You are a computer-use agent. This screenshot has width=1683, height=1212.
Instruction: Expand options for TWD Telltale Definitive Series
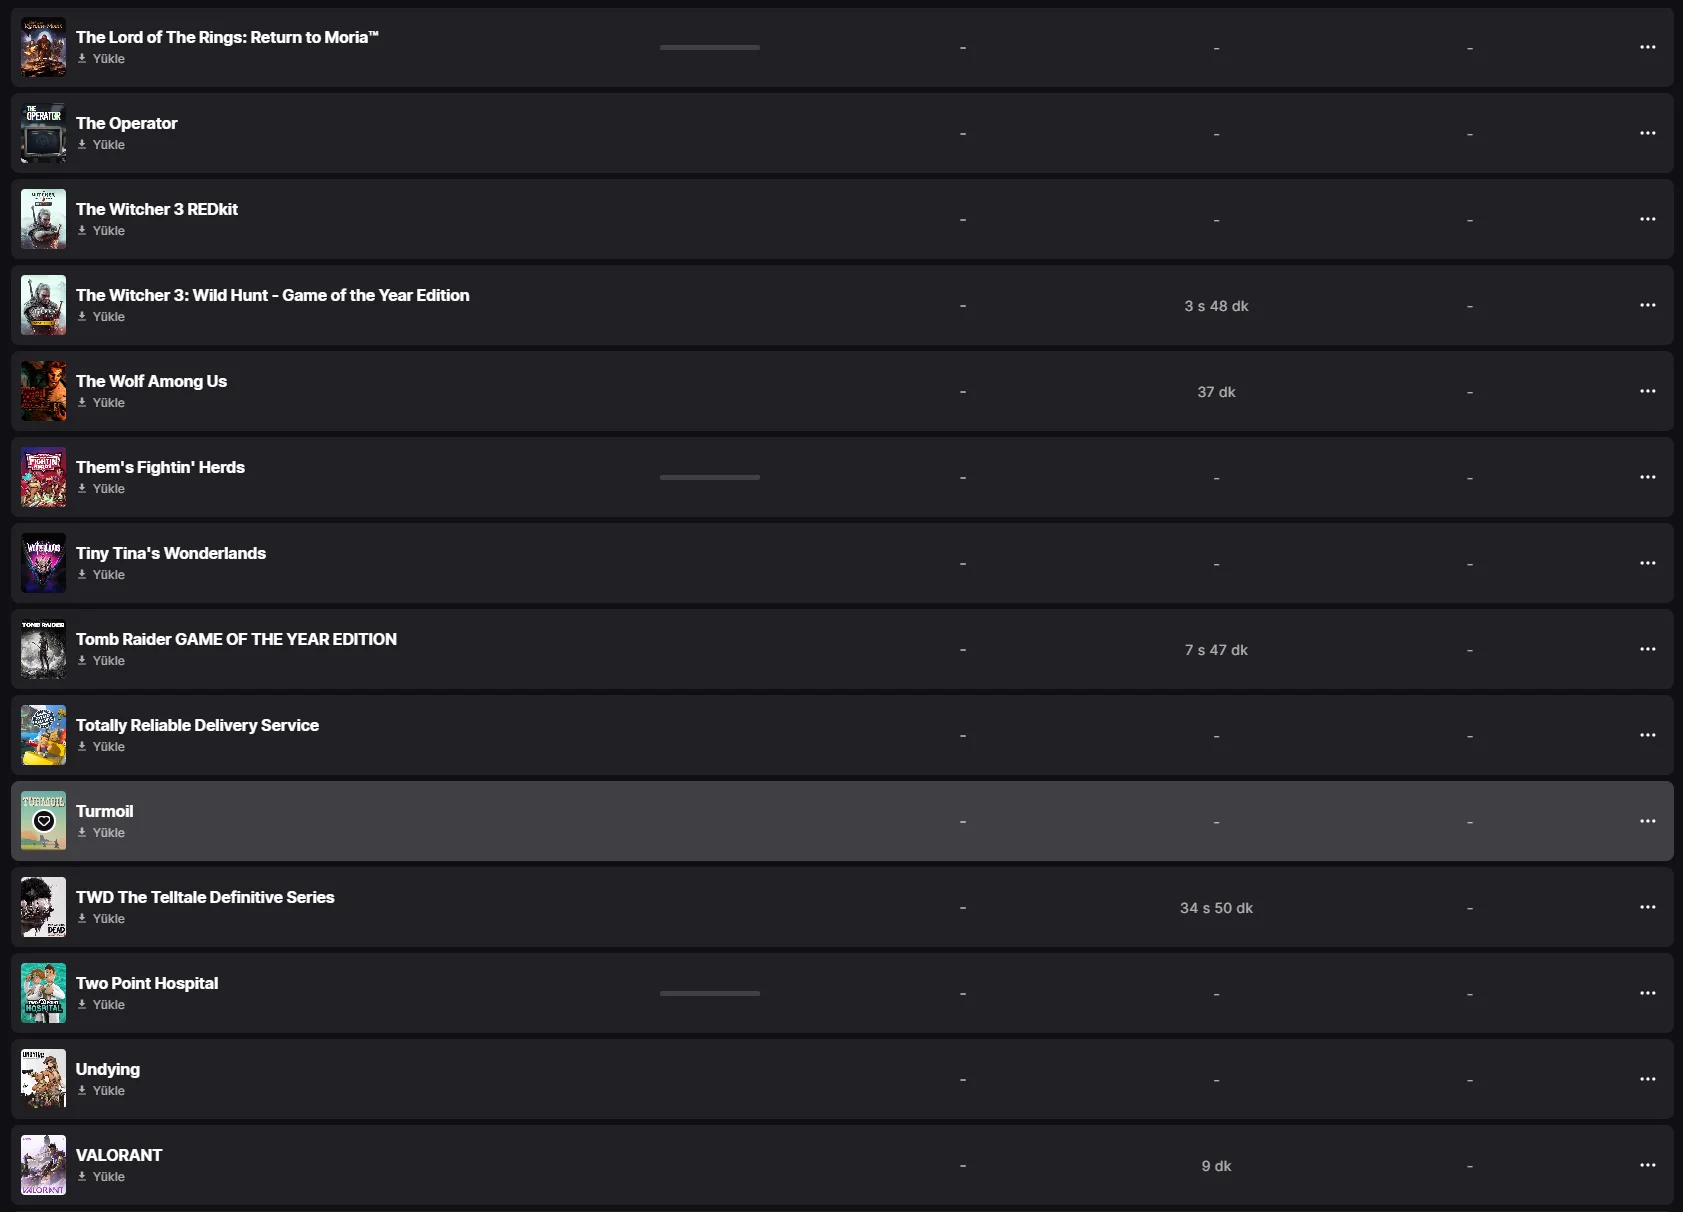point(1647,907)
